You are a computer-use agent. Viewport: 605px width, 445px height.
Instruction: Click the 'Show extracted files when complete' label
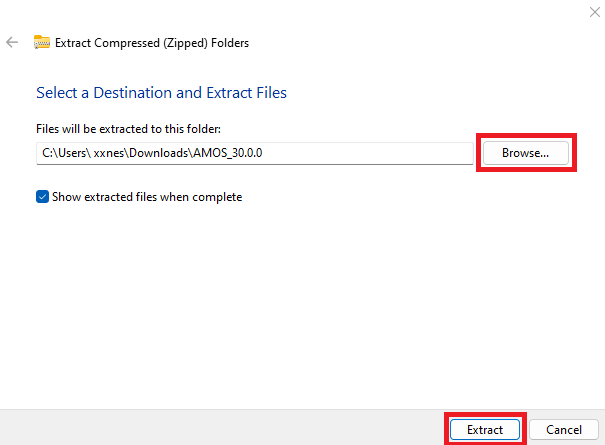pos(146,197)
